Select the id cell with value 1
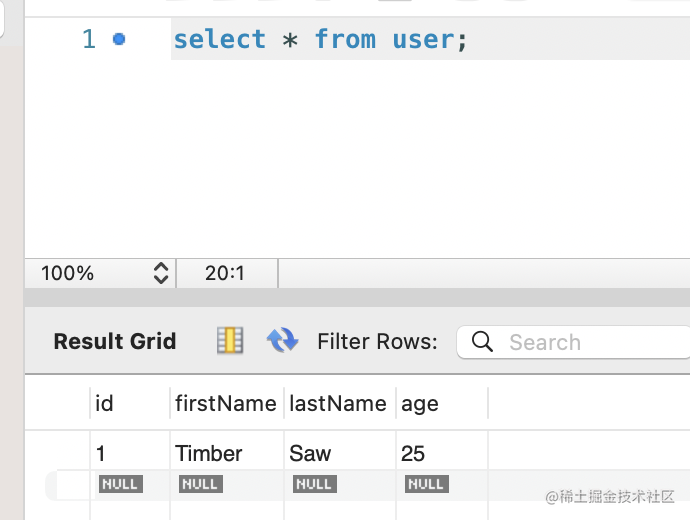The height and width of the screenshot is (520, 690). [101, 453]
